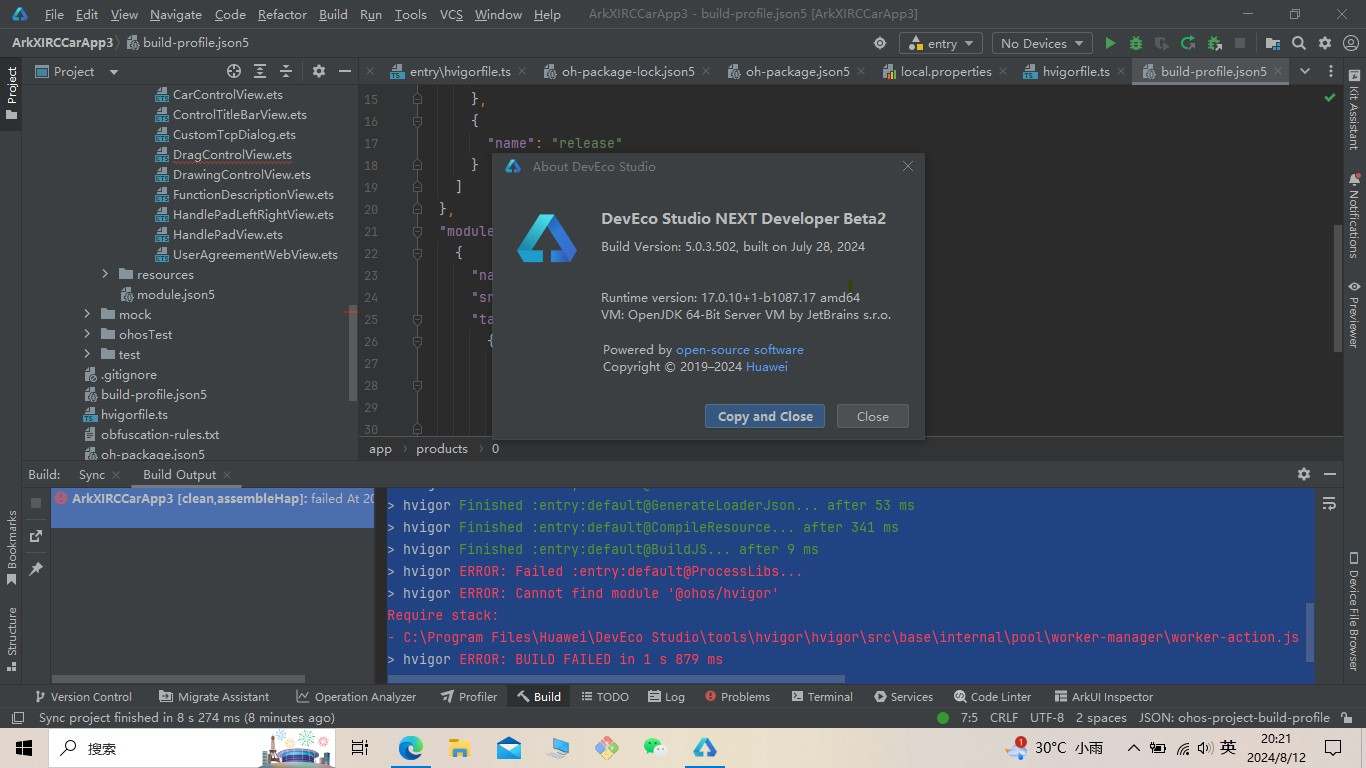
Task: Open Microsoft Edge from taskbar
Action: coord(411,748)
